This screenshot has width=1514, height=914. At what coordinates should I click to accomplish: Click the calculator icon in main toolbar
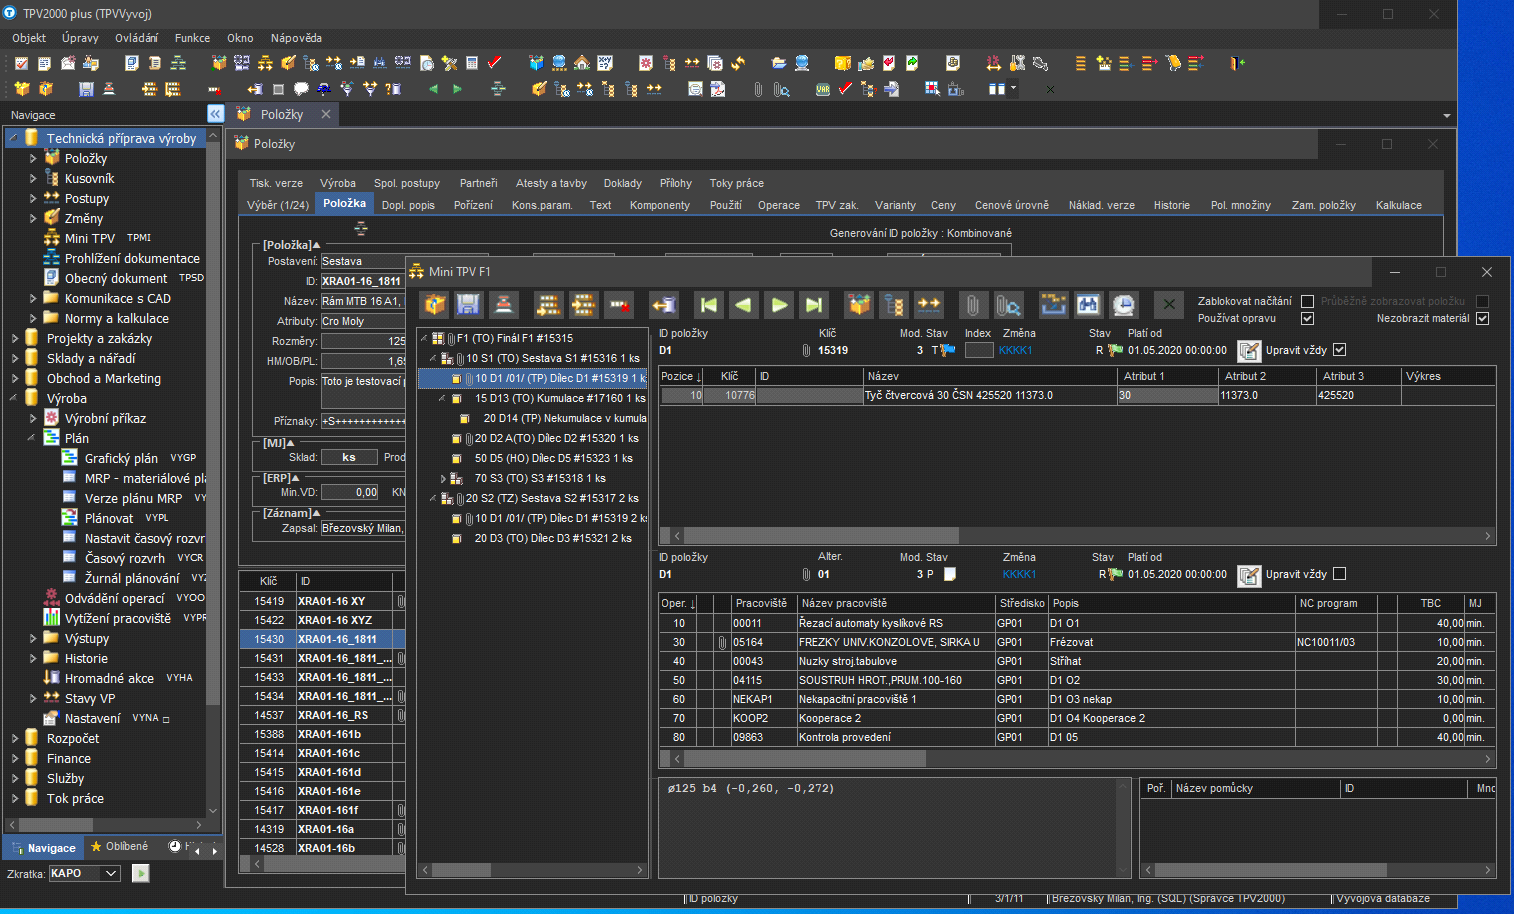click(x=472, y=63)
